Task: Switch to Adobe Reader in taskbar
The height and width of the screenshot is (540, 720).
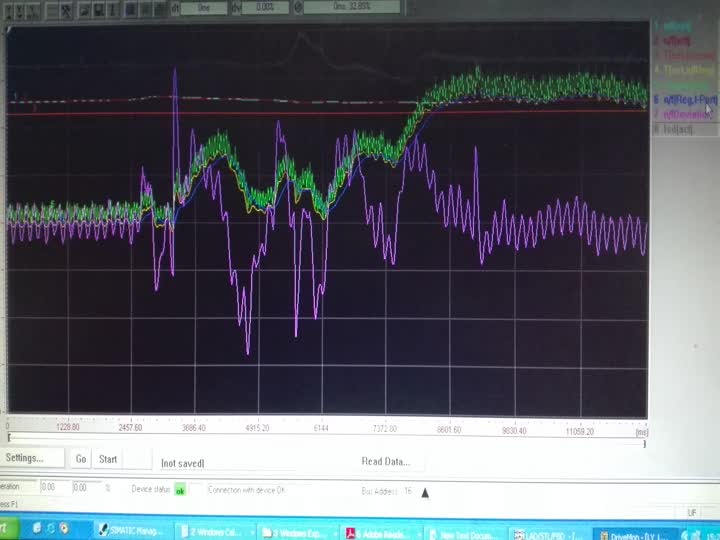Action: click(380, 534)
